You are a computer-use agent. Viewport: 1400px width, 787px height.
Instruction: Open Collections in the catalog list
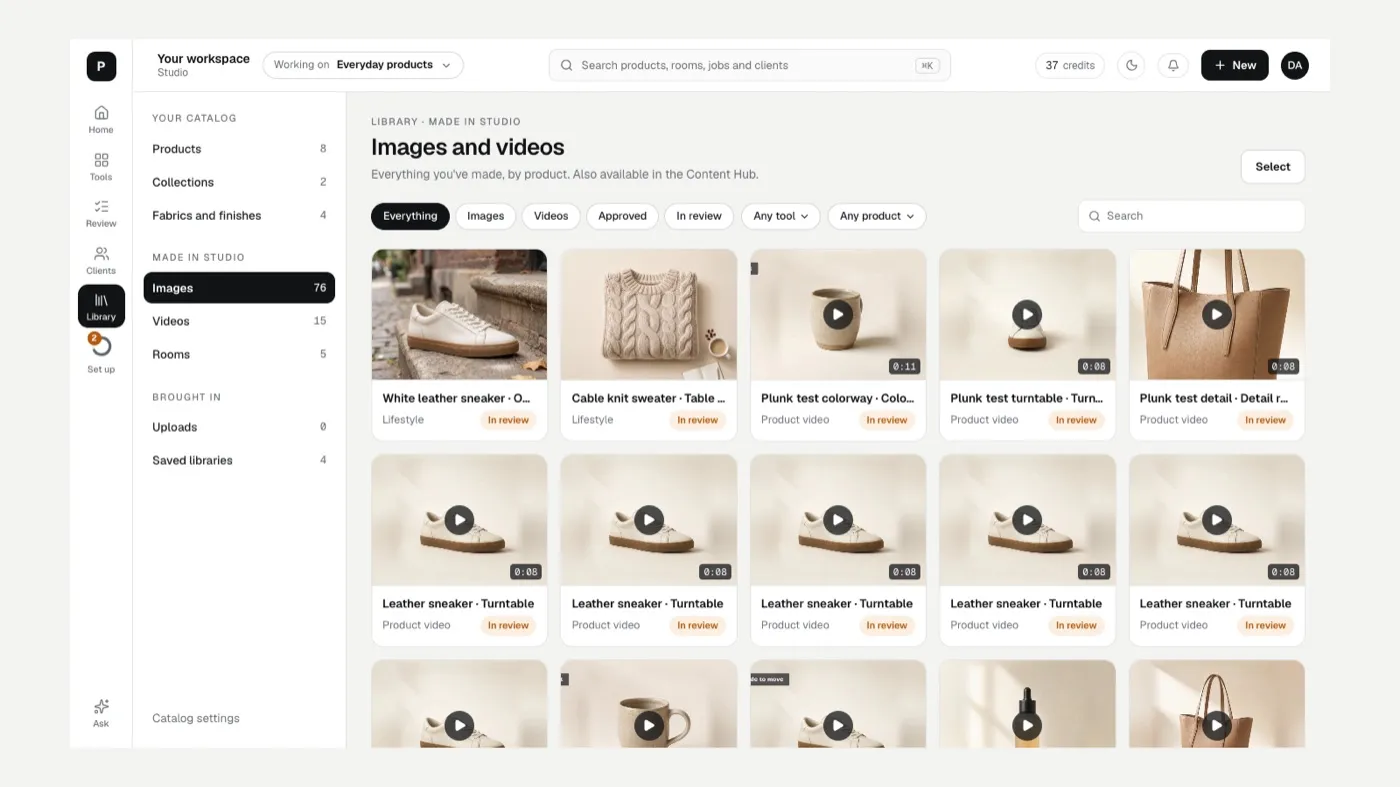click(x=239, y=182)
